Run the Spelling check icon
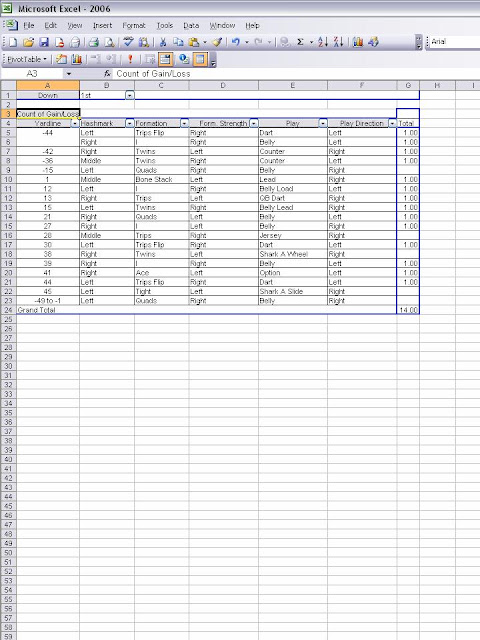The width and height of the screenshot is (480, 640). pyautogui.click(x=129, y=42)
